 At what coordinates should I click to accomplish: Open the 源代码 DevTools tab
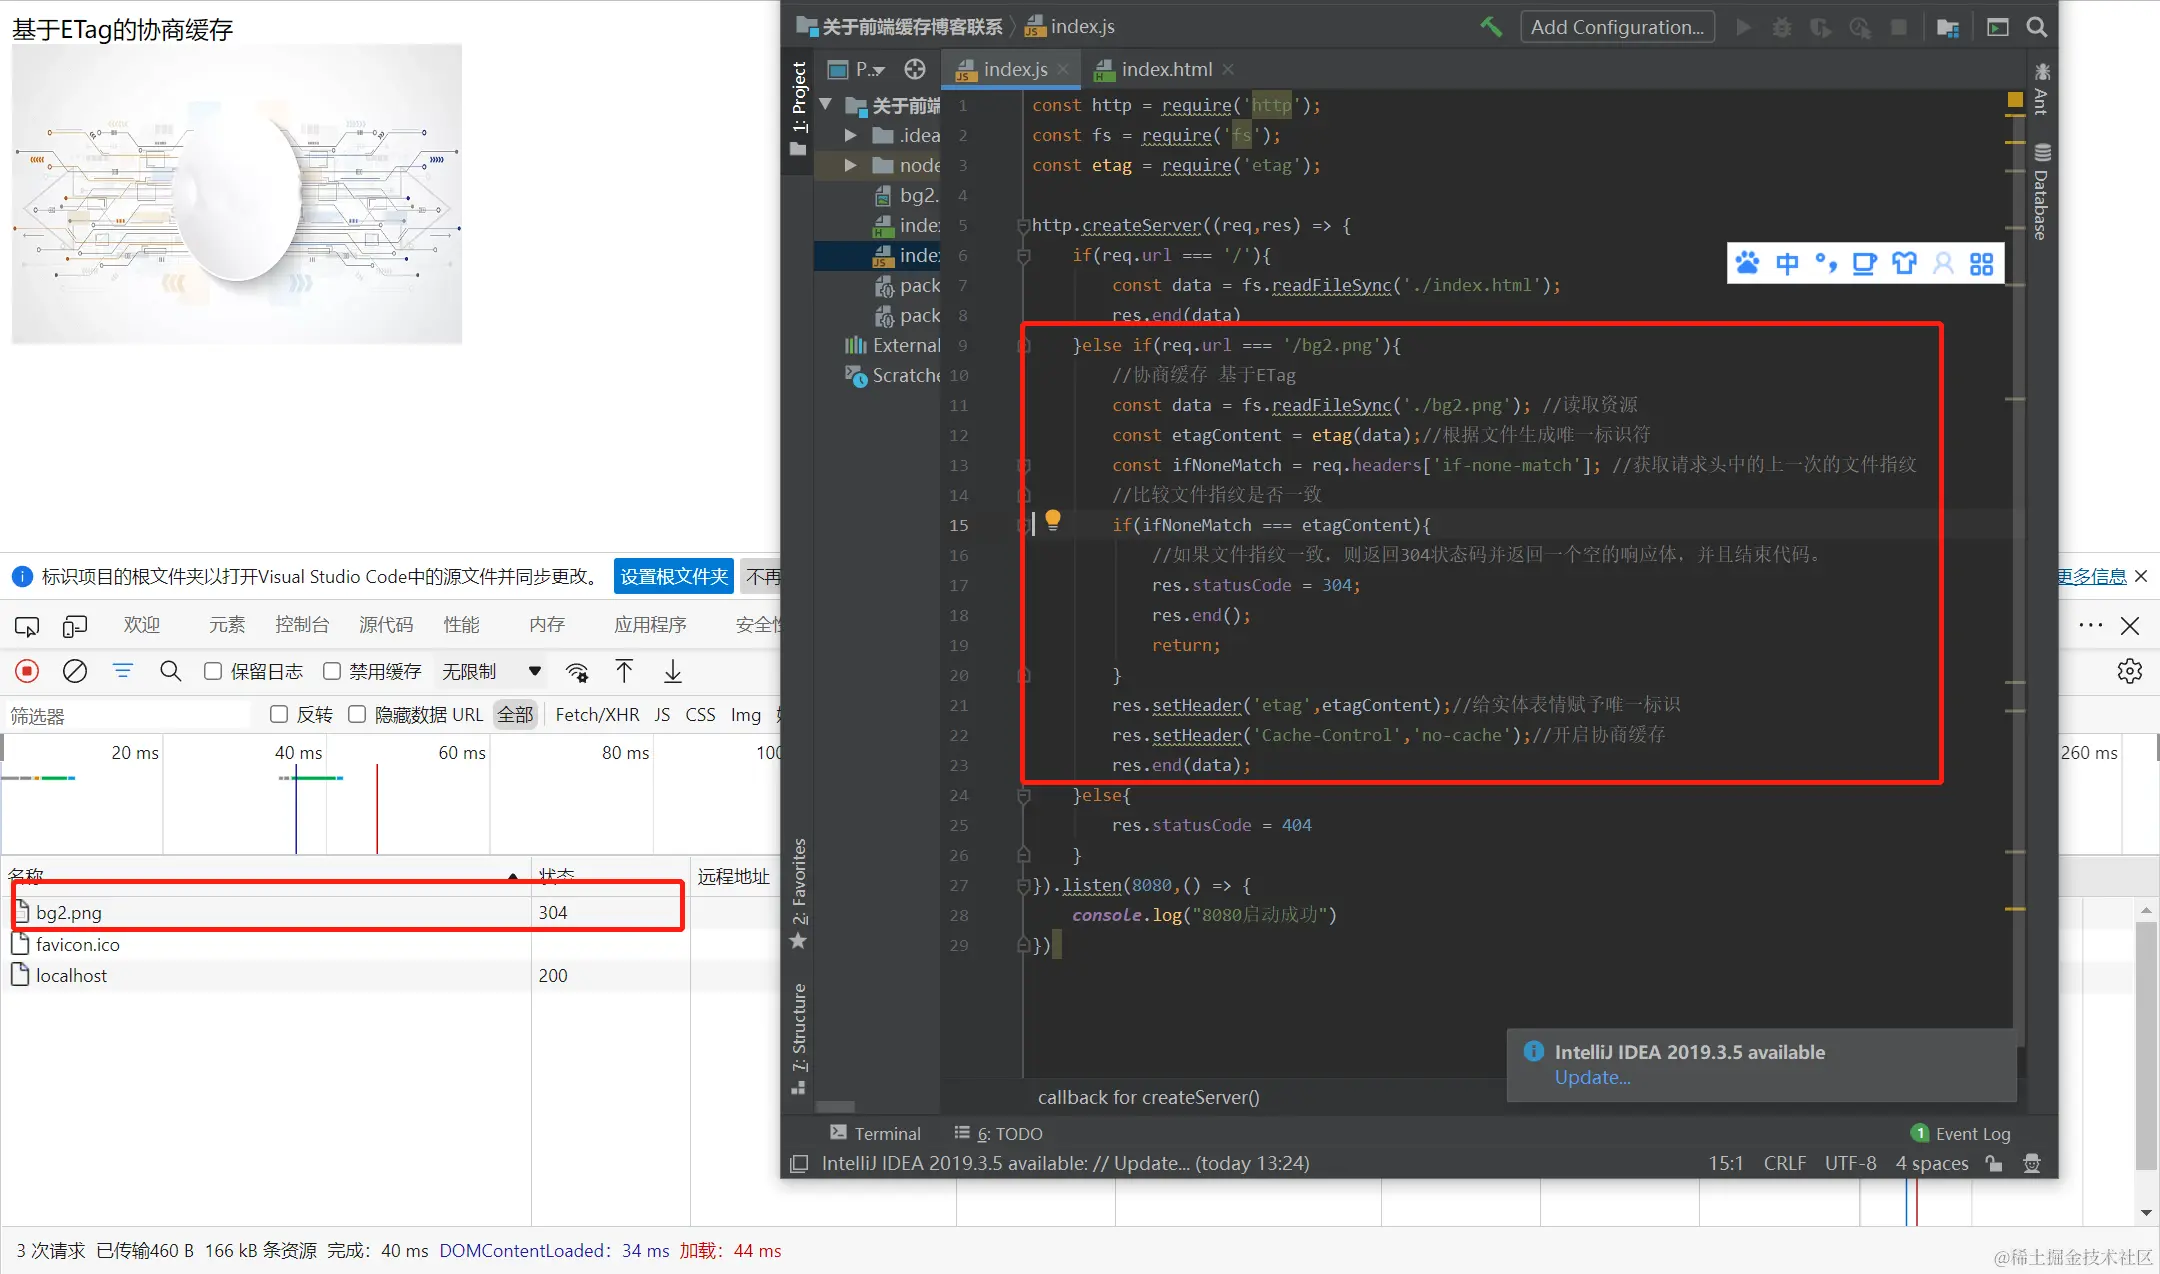coord(386,625)
